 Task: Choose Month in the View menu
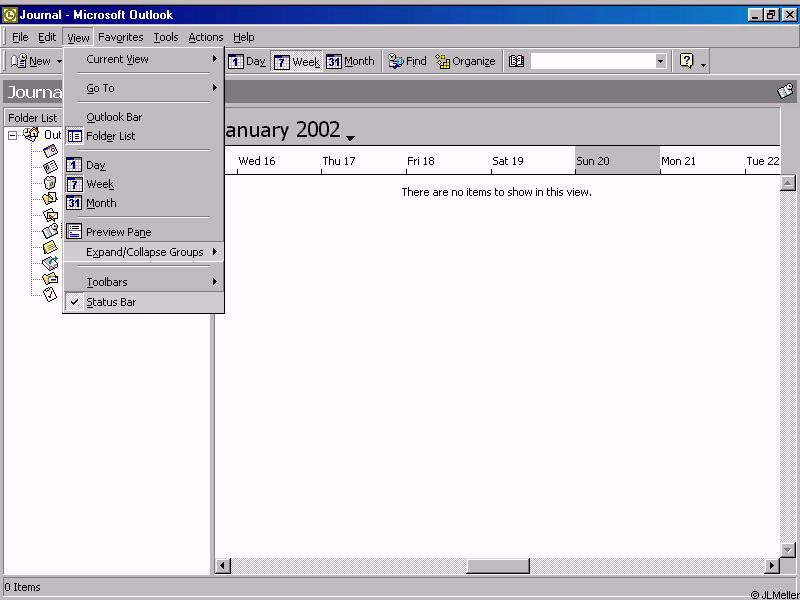coord(143,203)
